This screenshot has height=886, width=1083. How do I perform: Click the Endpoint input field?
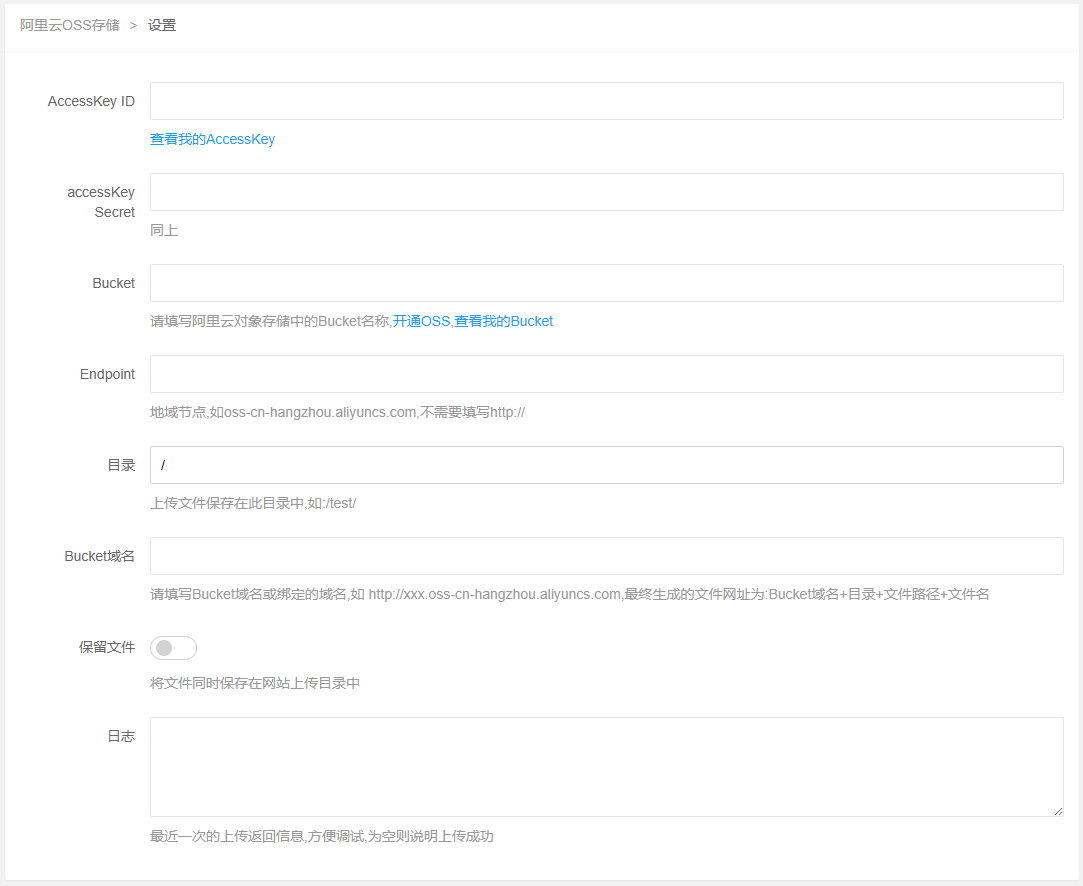606,374
